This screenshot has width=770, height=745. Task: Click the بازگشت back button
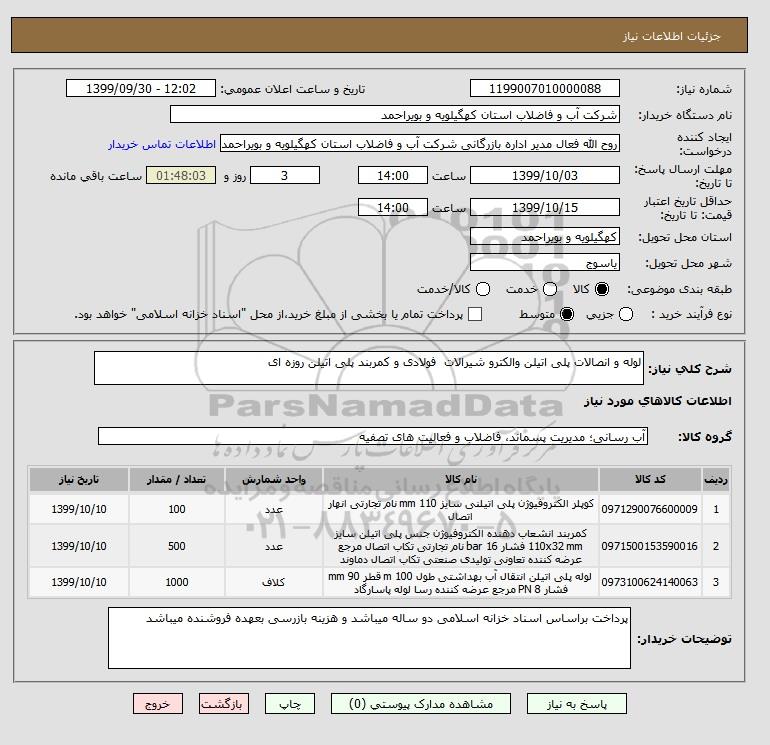[223, 704]
